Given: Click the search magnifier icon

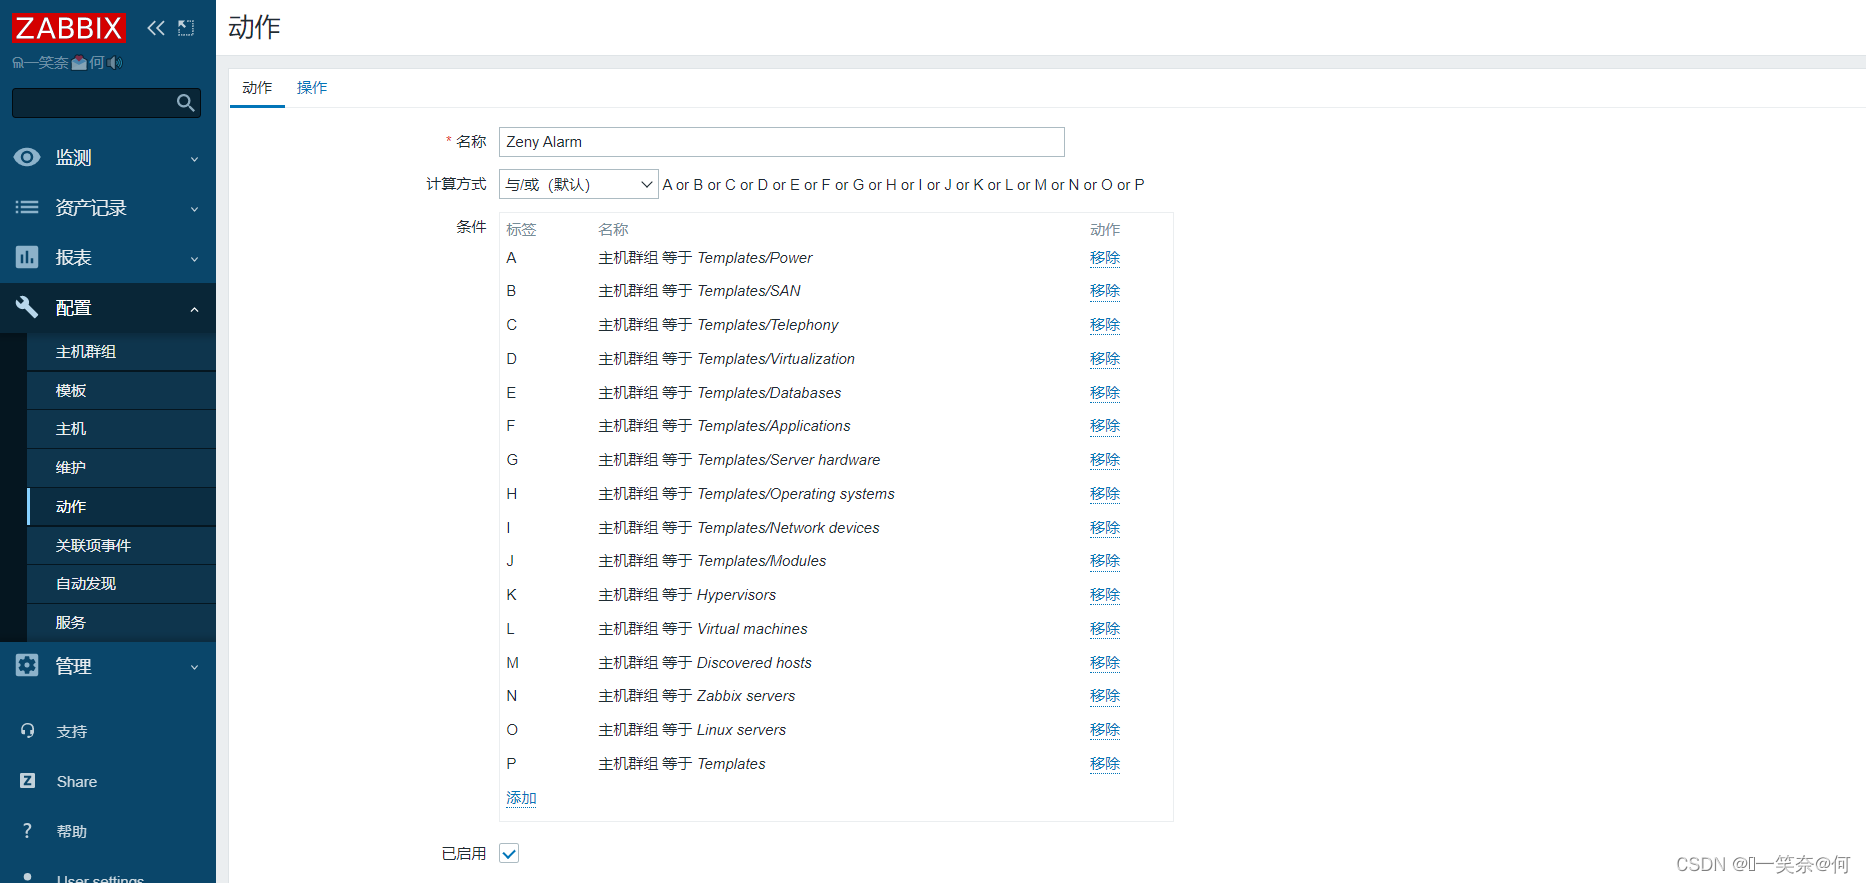Looking at the screenshot, I should coord(185,102).
